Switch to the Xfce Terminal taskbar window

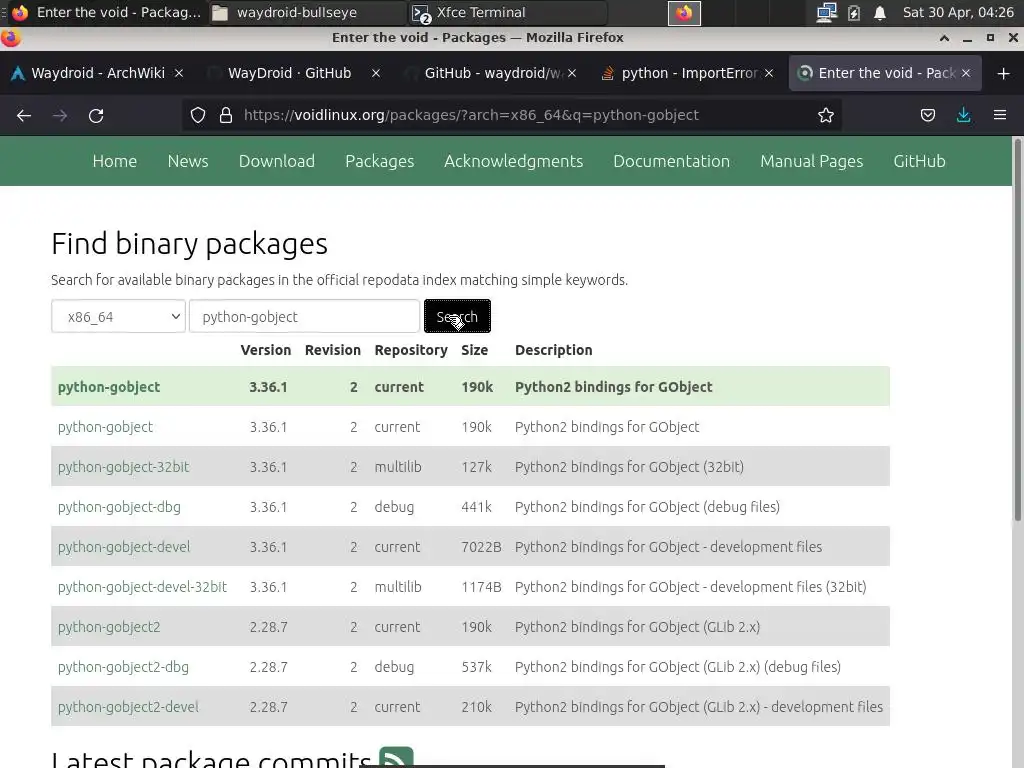pyautogui.click(x=506, y=12)
